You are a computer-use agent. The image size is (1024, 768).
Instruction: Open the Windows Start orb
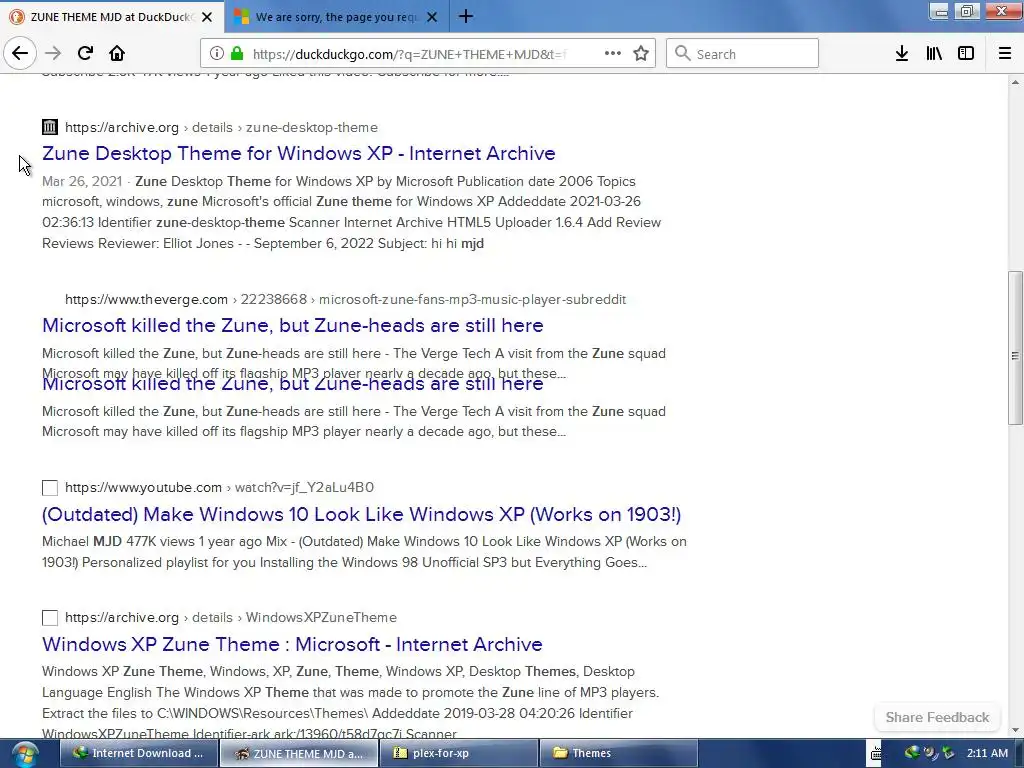click(x=24, y=754)
